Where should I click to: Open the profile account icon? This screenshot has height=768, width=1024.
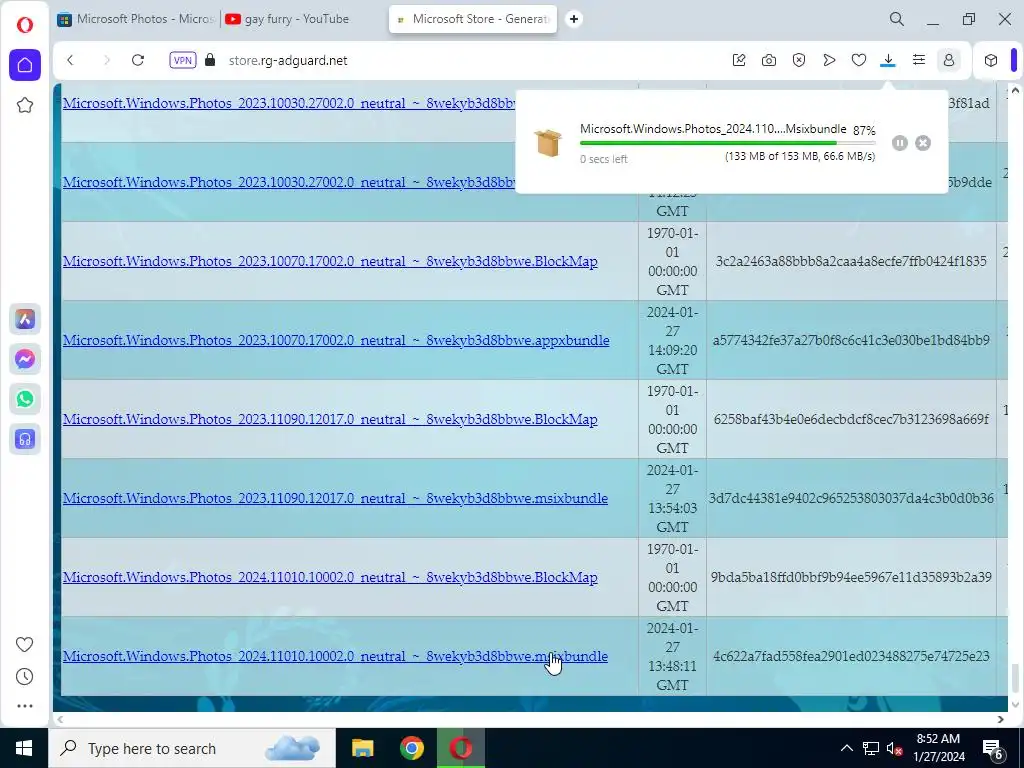pyautogui.click(x=949, y=60)
